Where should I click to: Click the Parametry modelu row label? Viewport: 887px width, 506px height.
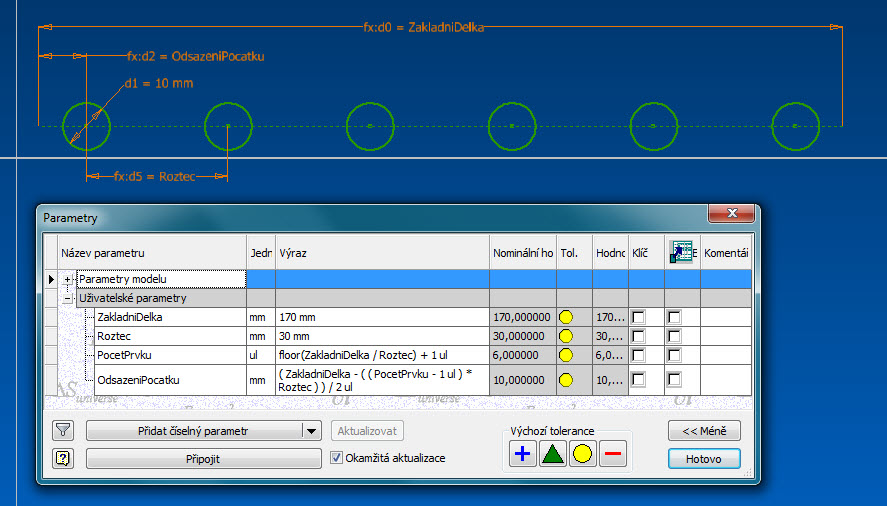123,279
